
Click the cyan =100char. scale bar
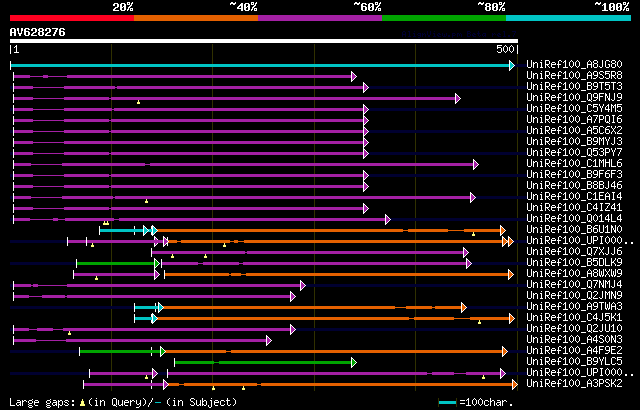447,403
